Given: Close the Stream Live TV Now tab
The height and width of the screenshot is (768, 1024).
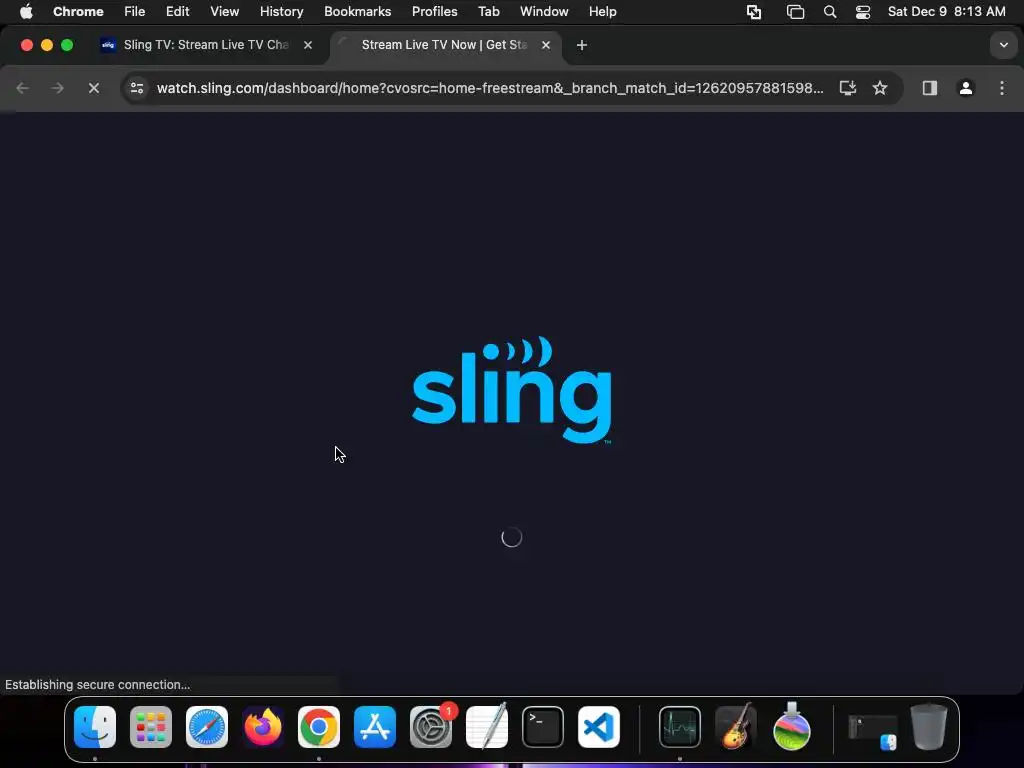Looking at the screenshot, I should [545, 45].
